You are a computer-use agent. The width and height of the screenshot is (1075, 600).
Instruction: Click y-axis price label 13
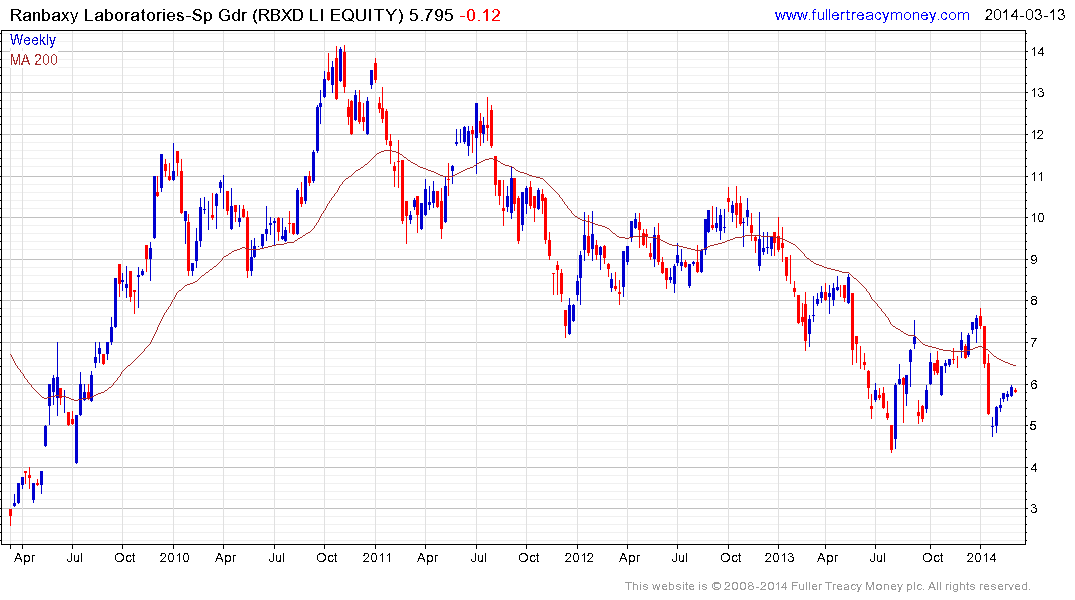coord(1037,93)
